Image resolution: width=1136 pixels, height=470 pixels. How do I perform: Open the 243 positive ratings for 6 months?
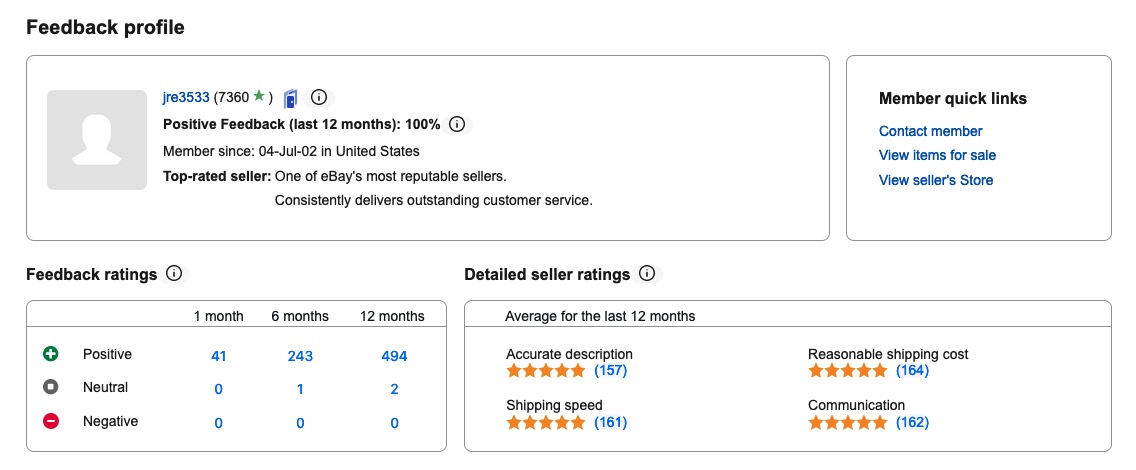click(x=300, y=355)
